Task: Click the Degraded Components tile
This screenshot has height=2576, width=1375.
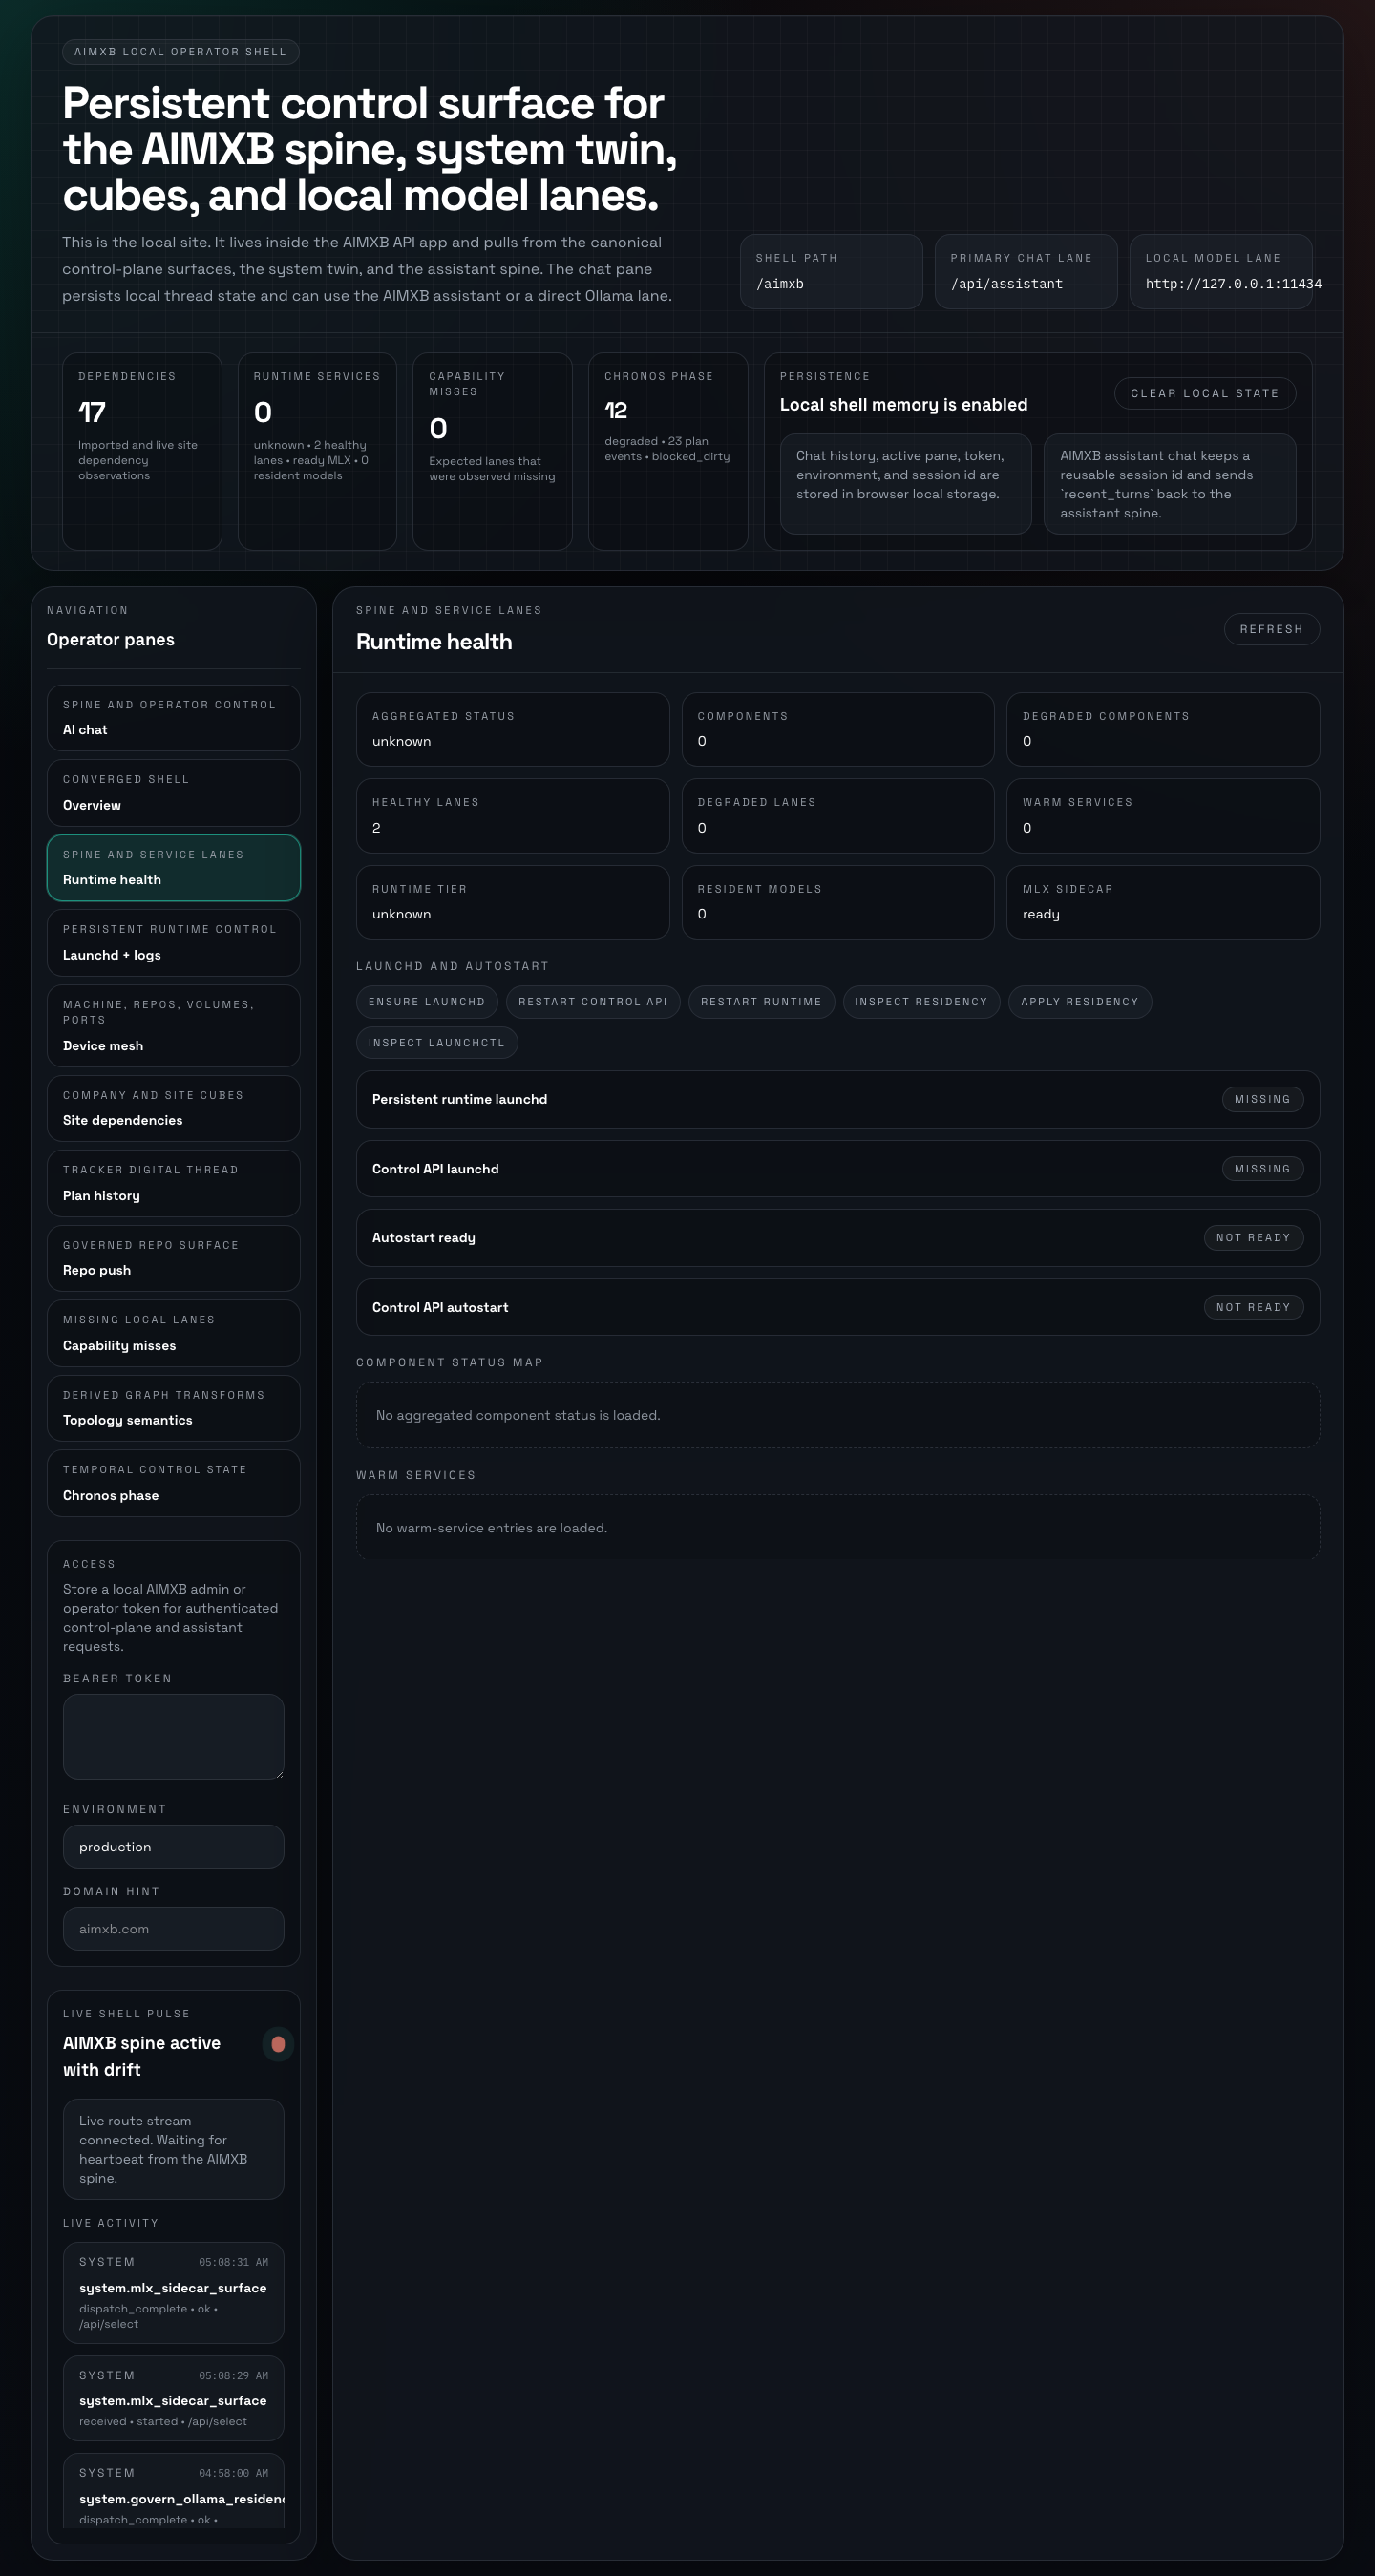Action: click(1163, 729)
